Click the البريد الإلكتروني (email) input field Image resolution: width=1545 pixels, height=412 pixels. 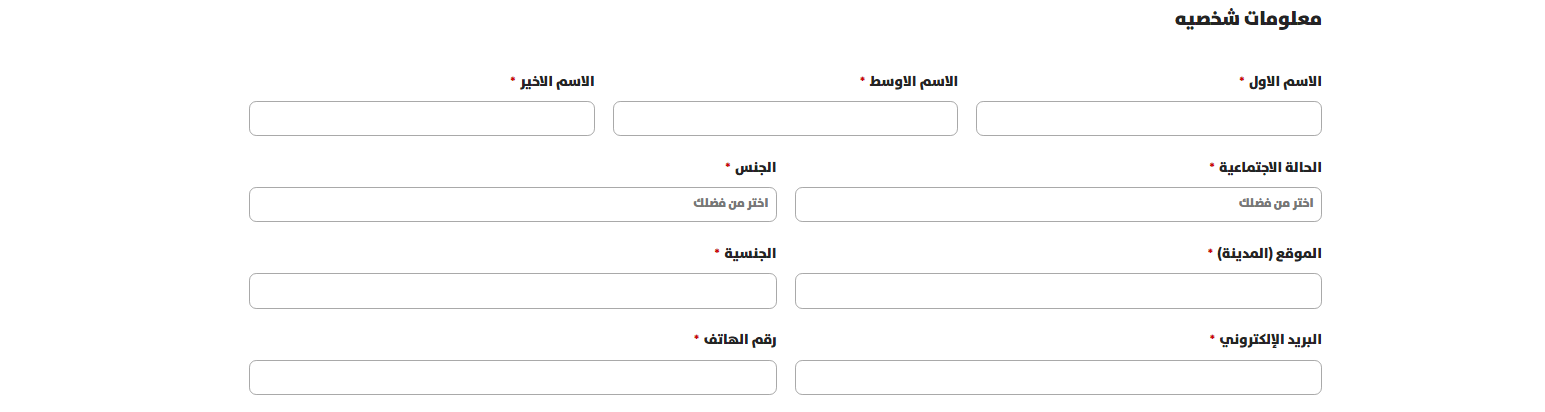click(1058, 377)
